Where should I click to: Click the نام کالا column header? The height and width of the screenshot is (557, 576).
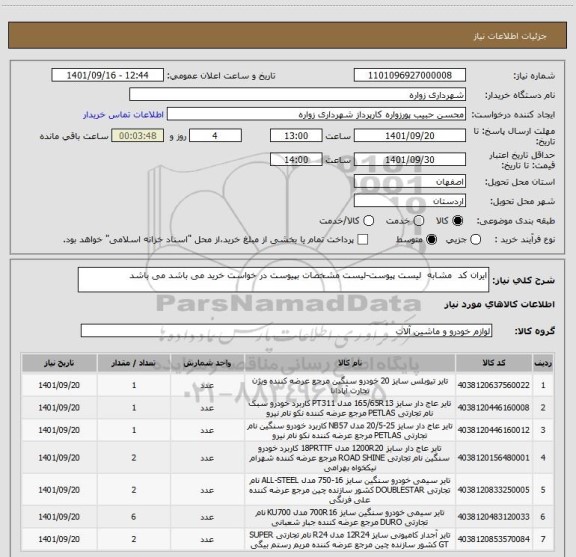350,363
